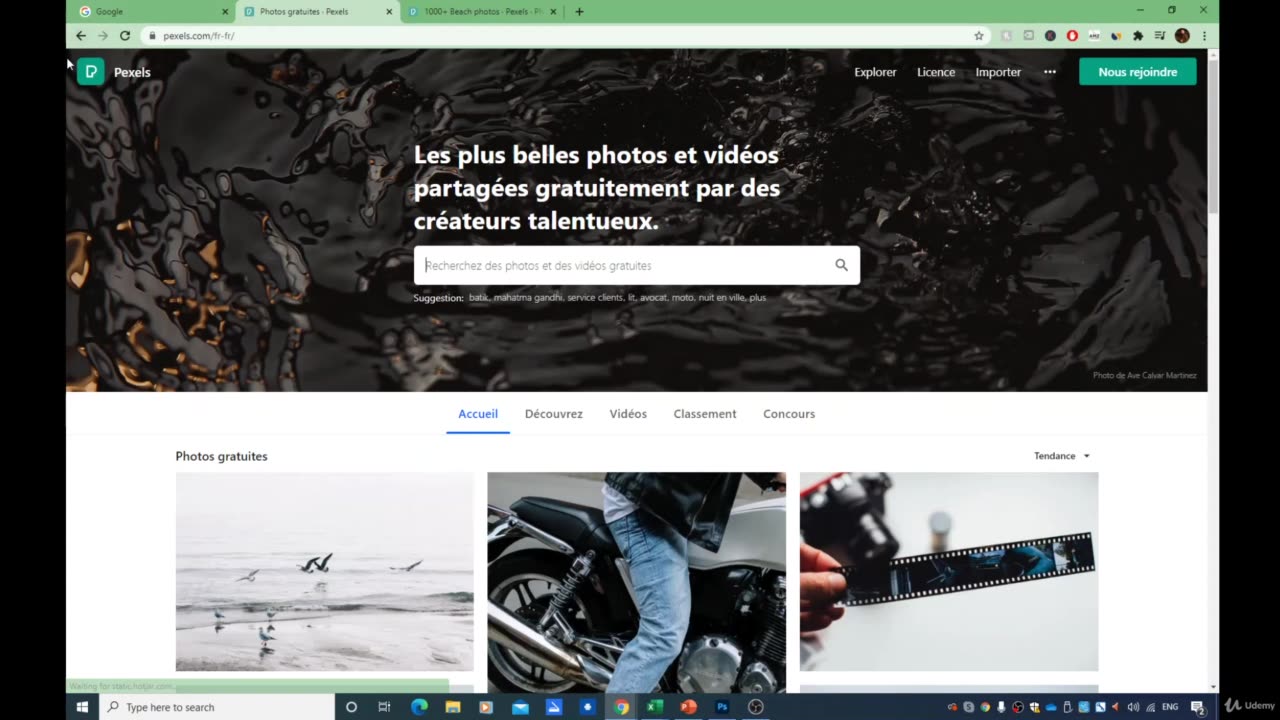Open File Explorer from taskbar
1280x720 pixels.
click(x=453, y=707)
